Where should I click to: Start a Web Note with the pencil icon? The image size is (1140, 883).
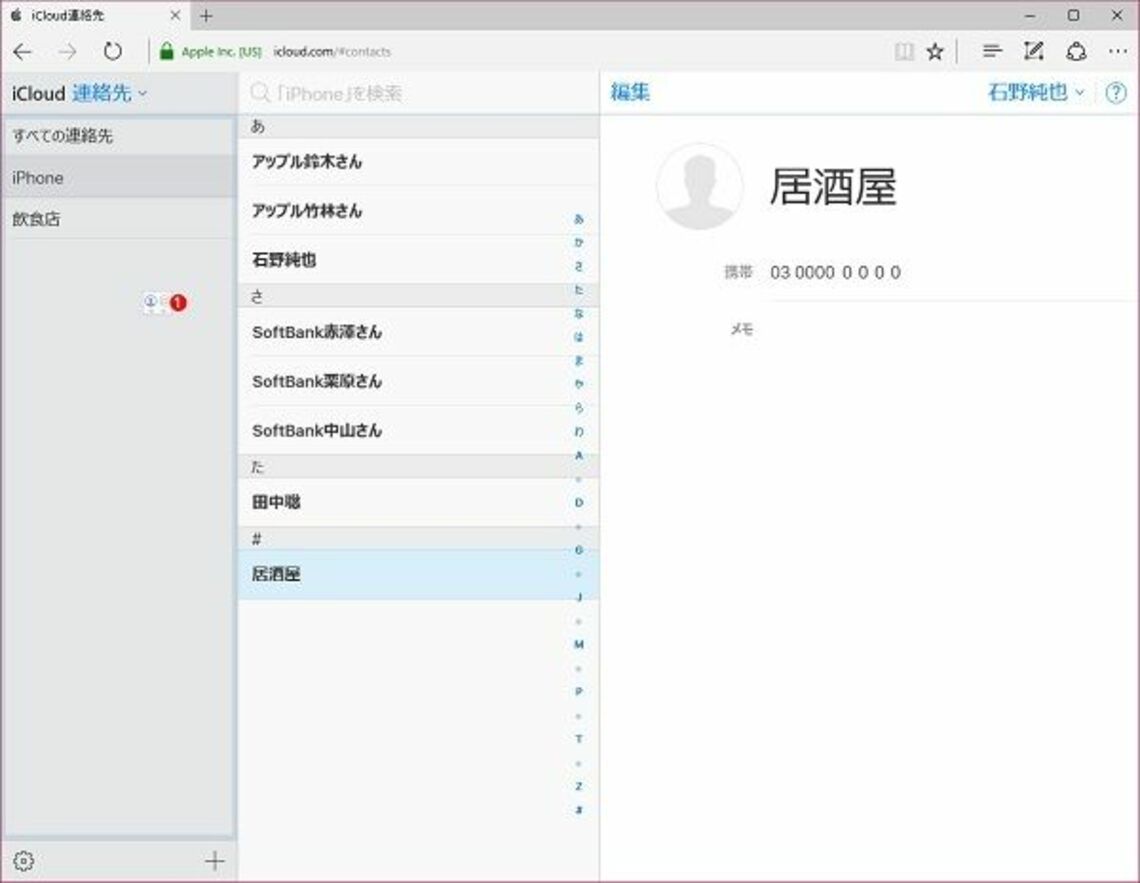[1033, 51]
